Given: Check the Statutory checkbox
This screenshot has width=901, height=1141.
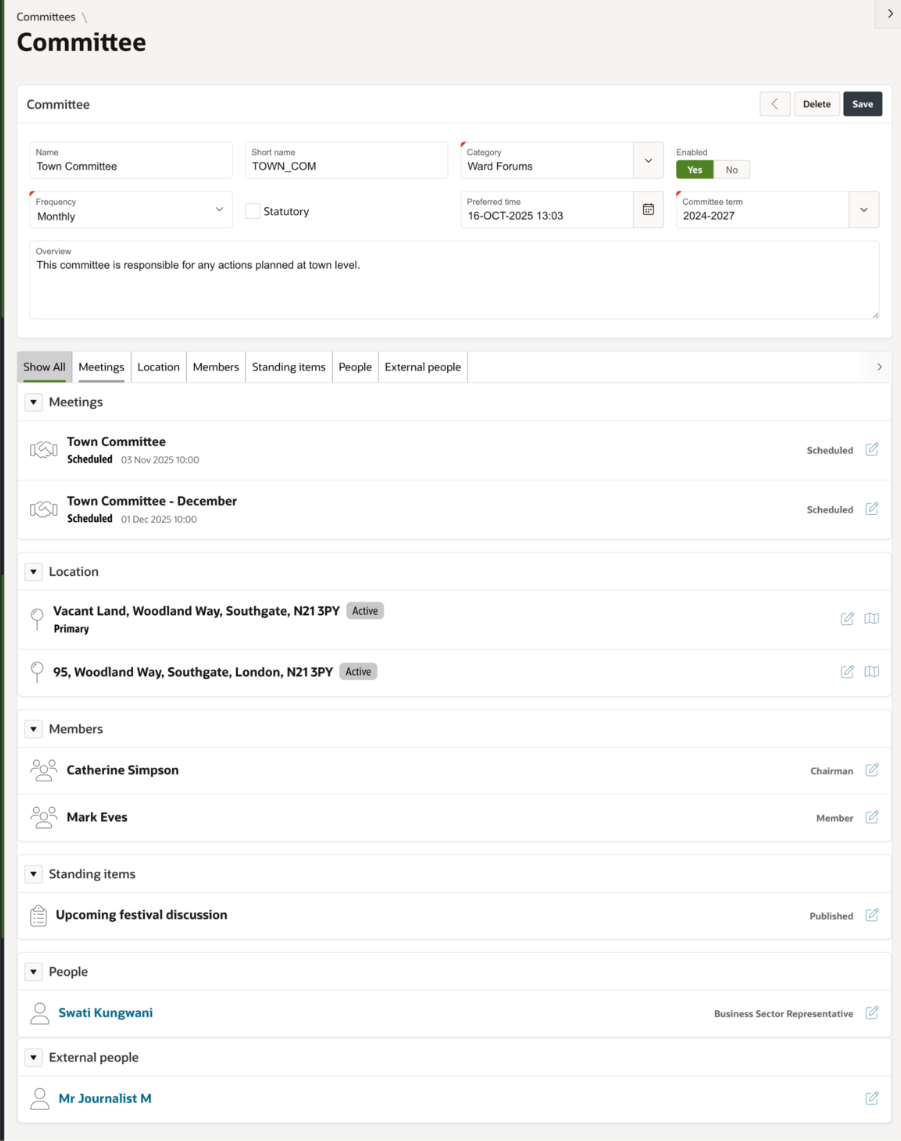Looking at the screenshot, I should pos(253,211).
